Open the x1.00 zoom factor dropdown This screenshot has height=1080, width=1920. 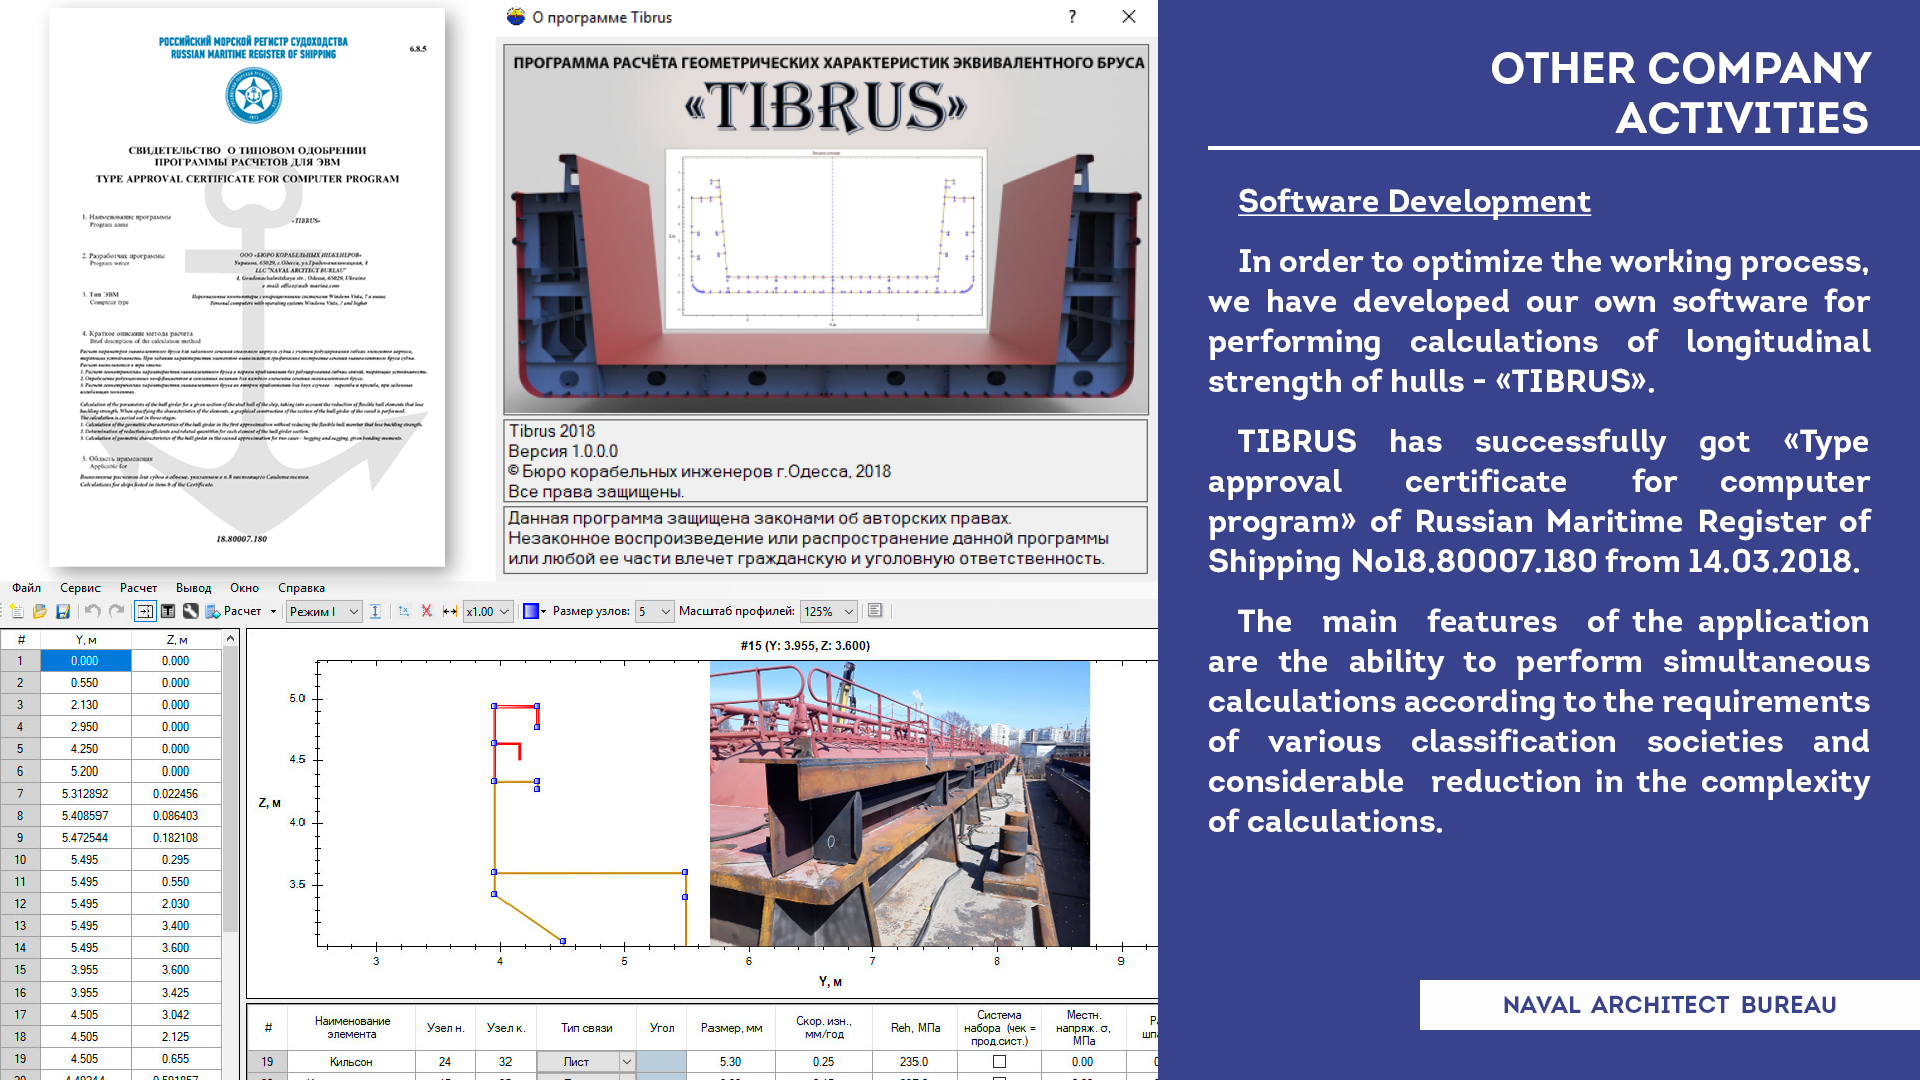[489, 611]
